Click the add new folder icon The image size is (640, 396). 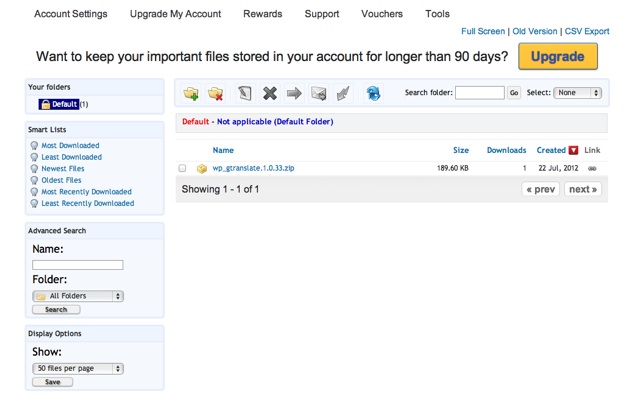[x=191, y=93]
